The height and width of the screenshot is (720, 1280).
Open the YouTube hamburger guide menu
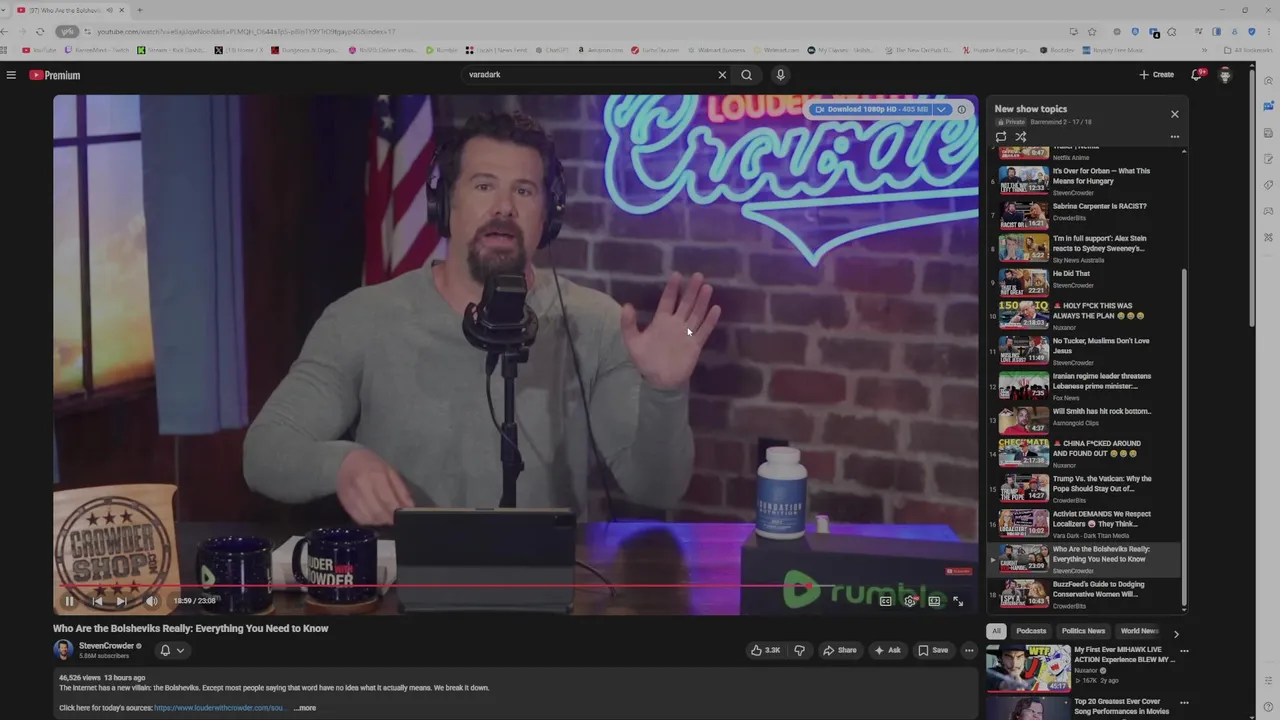point(11,75)
